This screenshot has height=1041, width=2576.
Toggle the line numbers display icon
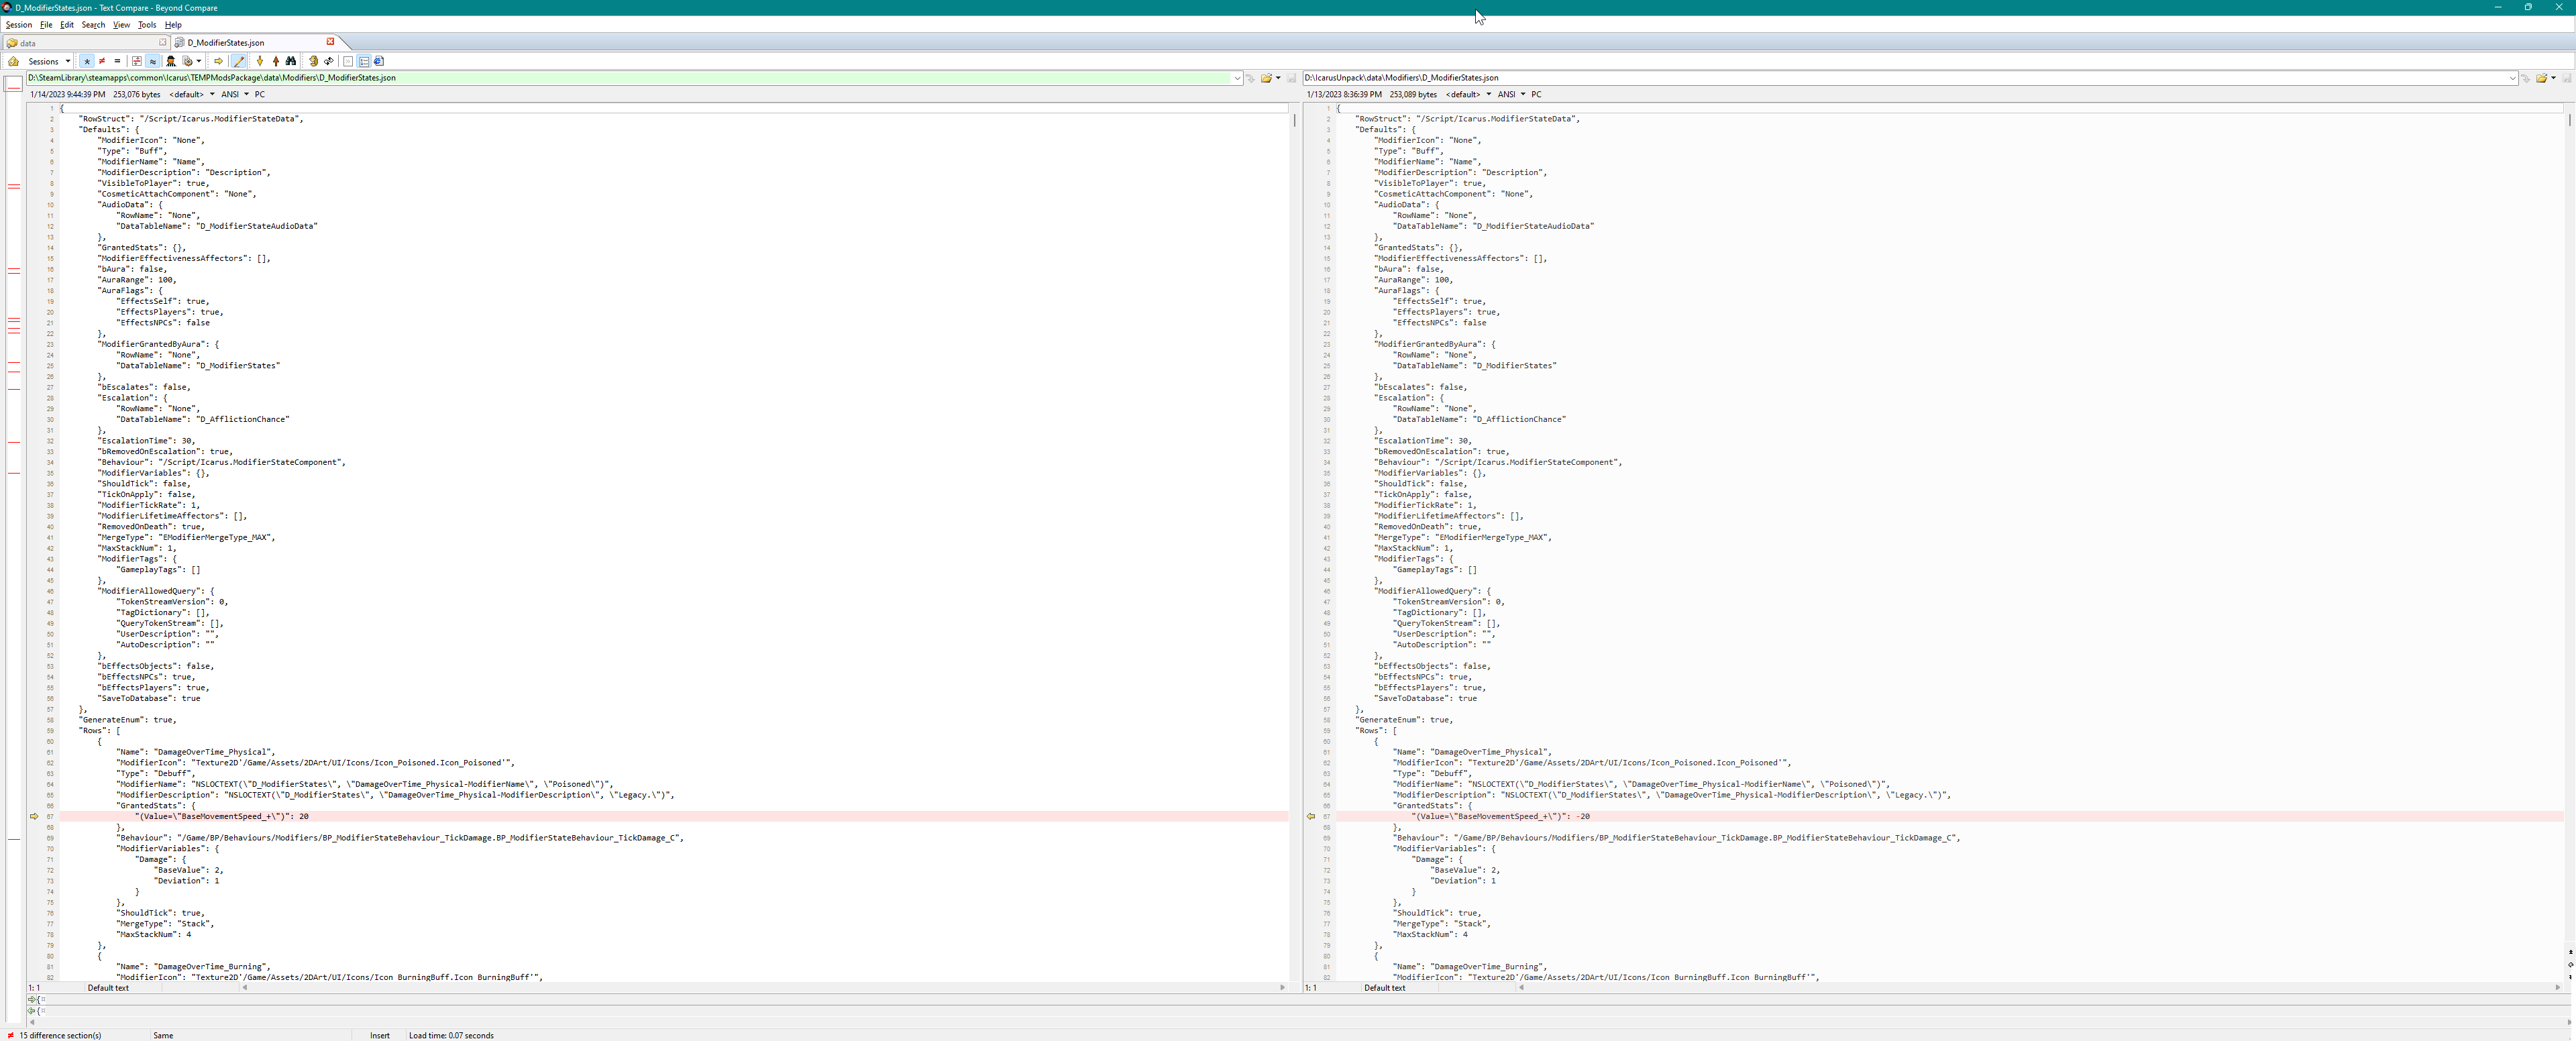point(363,61)
